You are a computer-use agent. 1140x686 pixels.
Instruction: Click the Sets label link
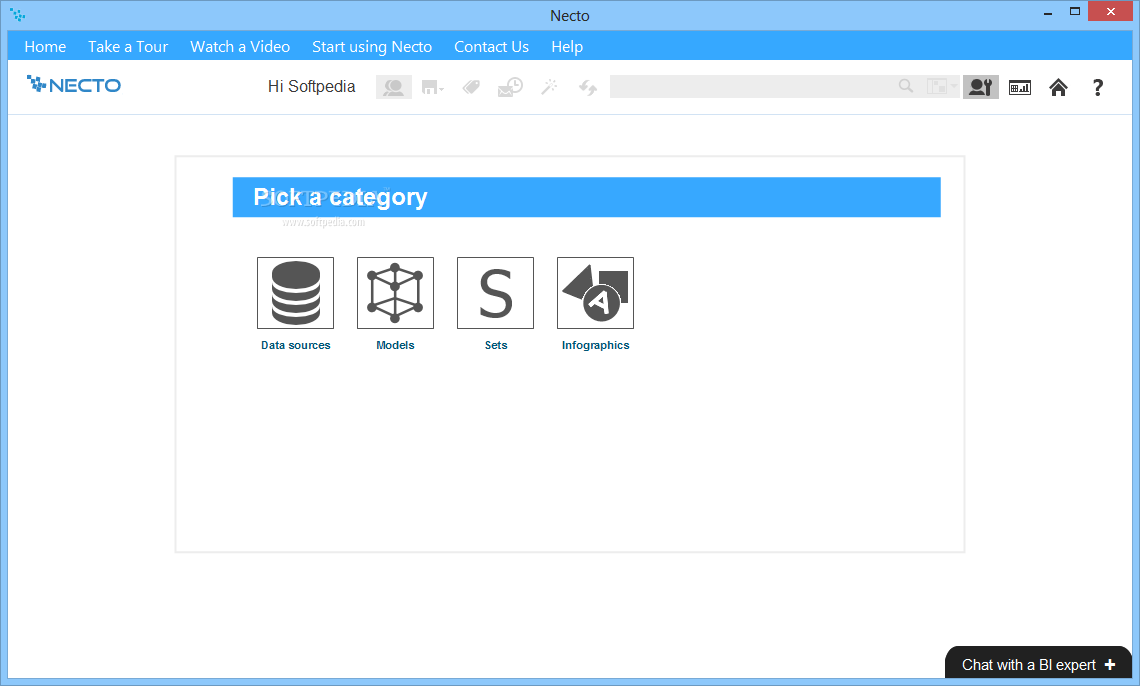496,345
